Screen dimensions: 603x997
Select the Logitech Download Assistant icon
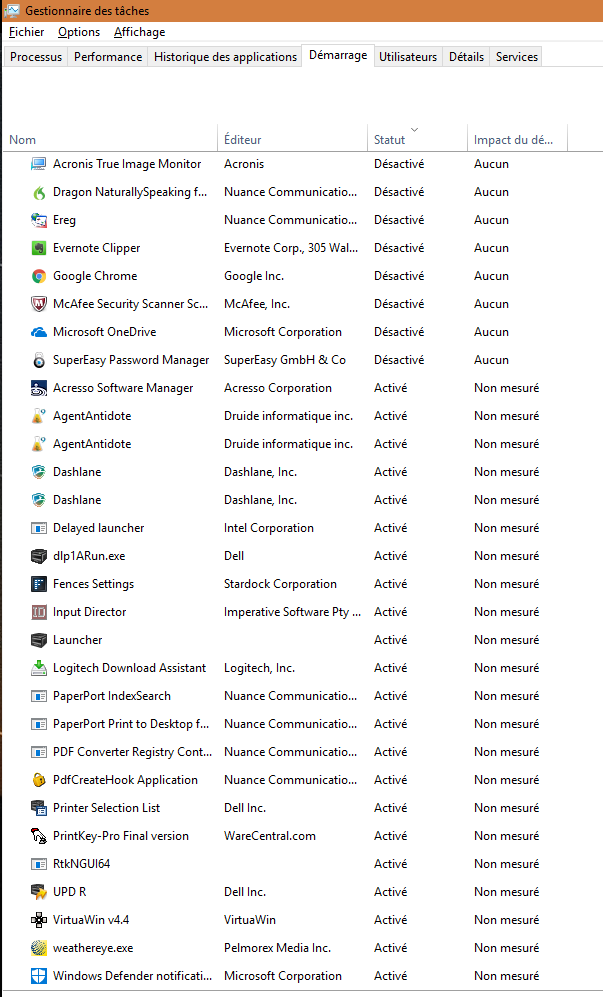[x=39, y=668]
